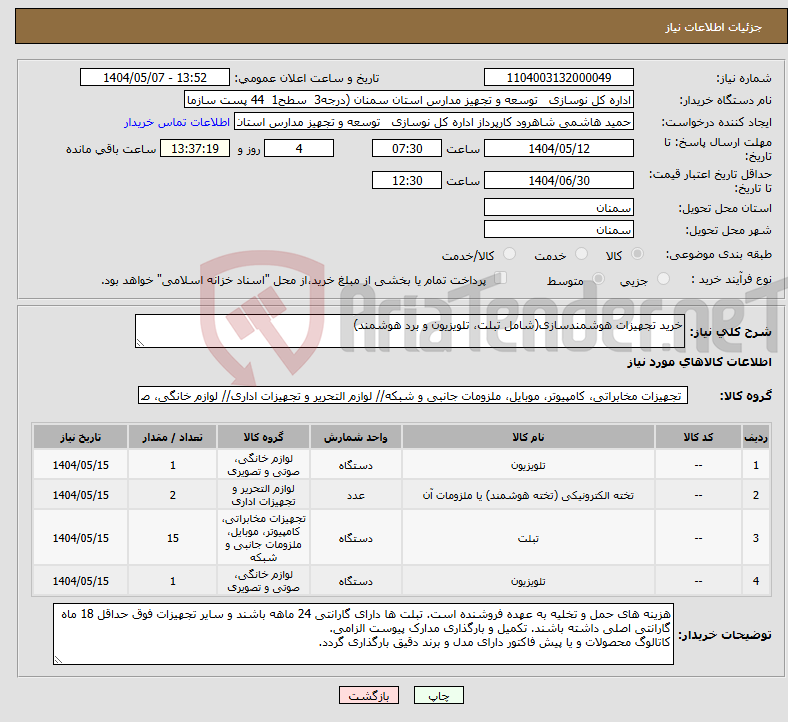
Task: Click date 1404/05/15 in row 1
Action: (80, 465)
